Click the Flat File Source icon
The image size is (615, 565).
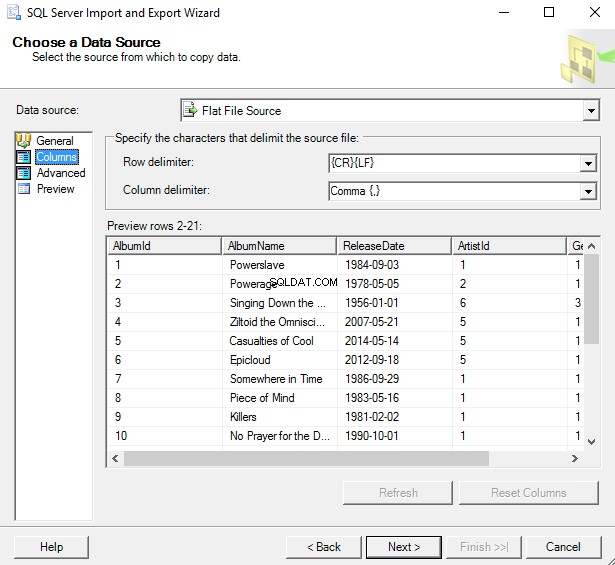tap(191, 110)
